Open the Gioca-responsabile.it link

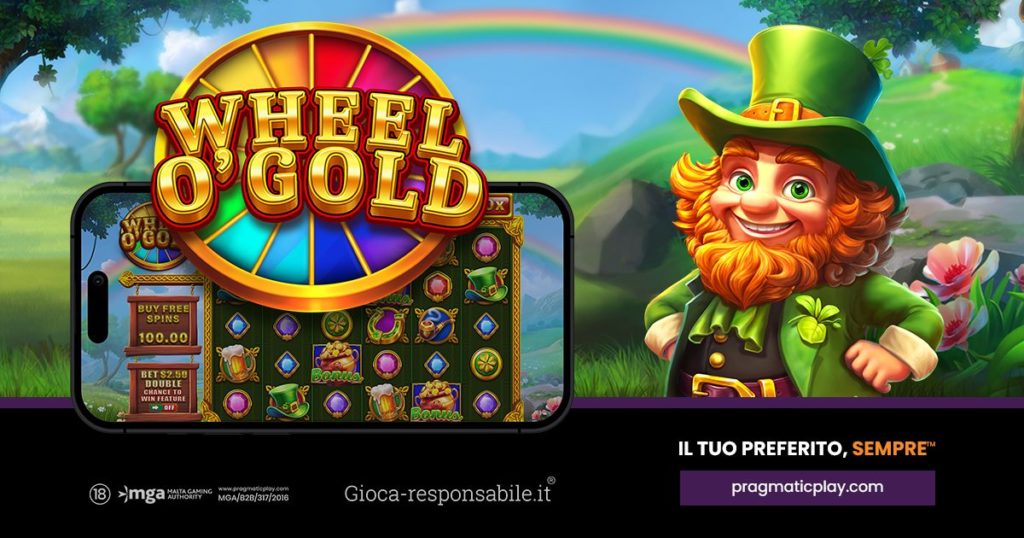(x=449, y=493)
